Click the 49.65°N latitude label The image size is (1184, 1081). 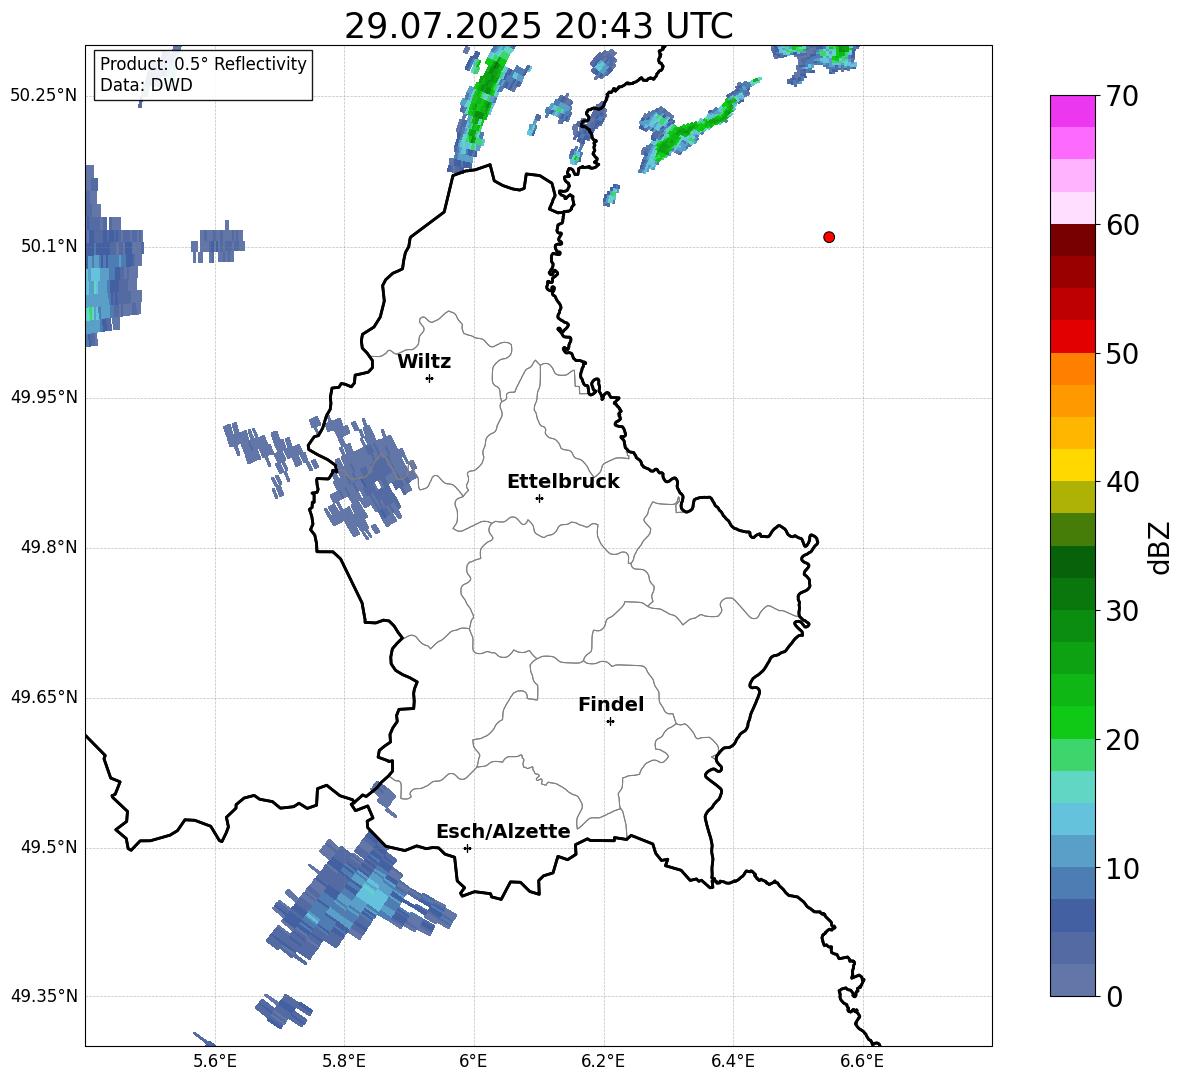44,696
